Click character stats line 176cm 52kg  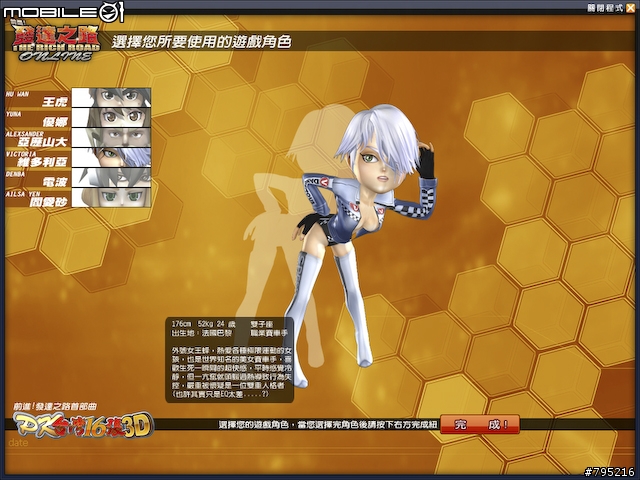click(203, 324)
